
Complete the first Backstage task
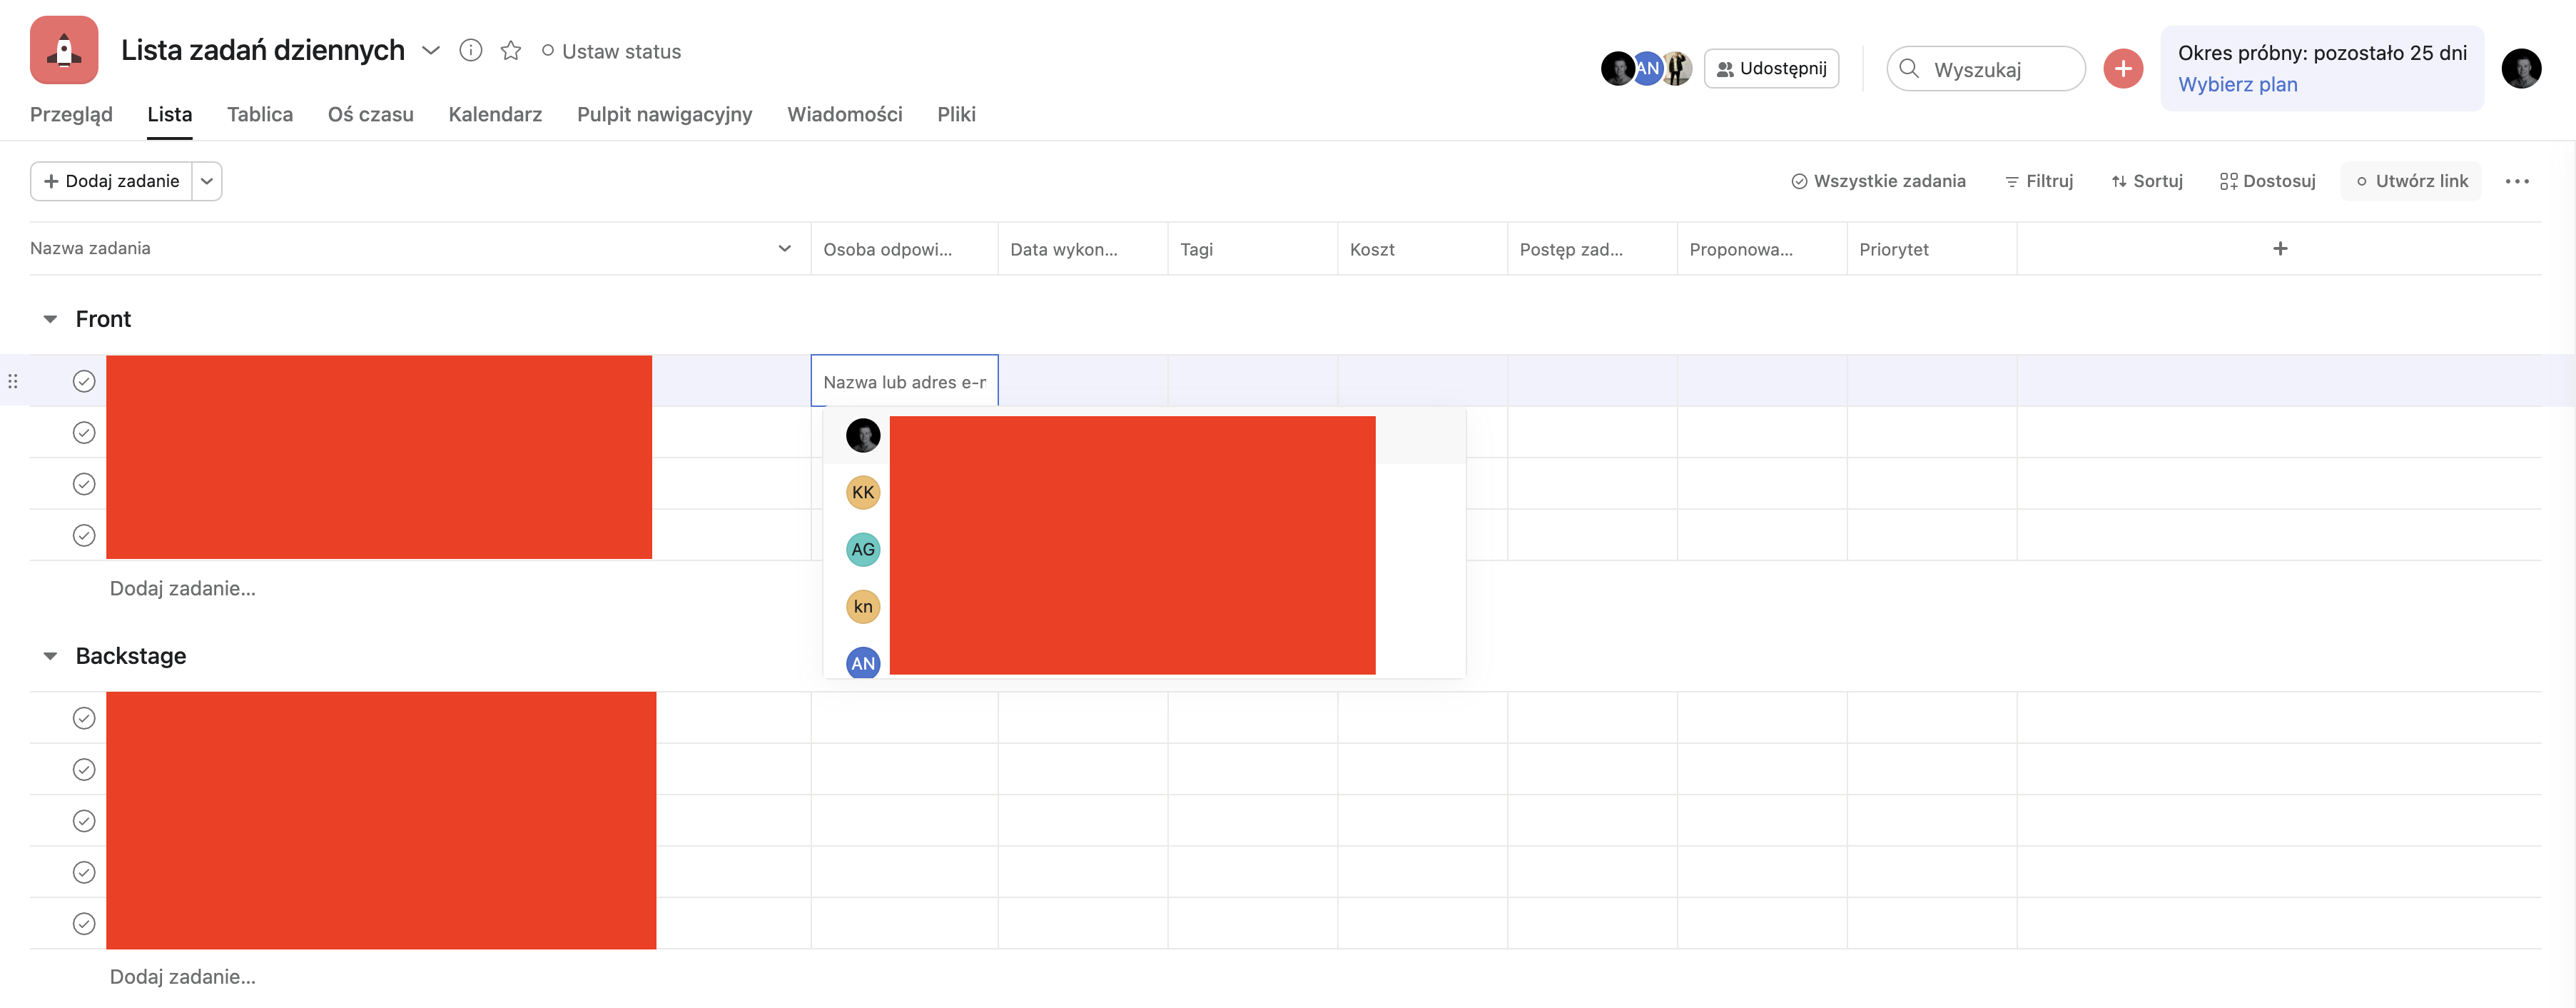[84, 718]
